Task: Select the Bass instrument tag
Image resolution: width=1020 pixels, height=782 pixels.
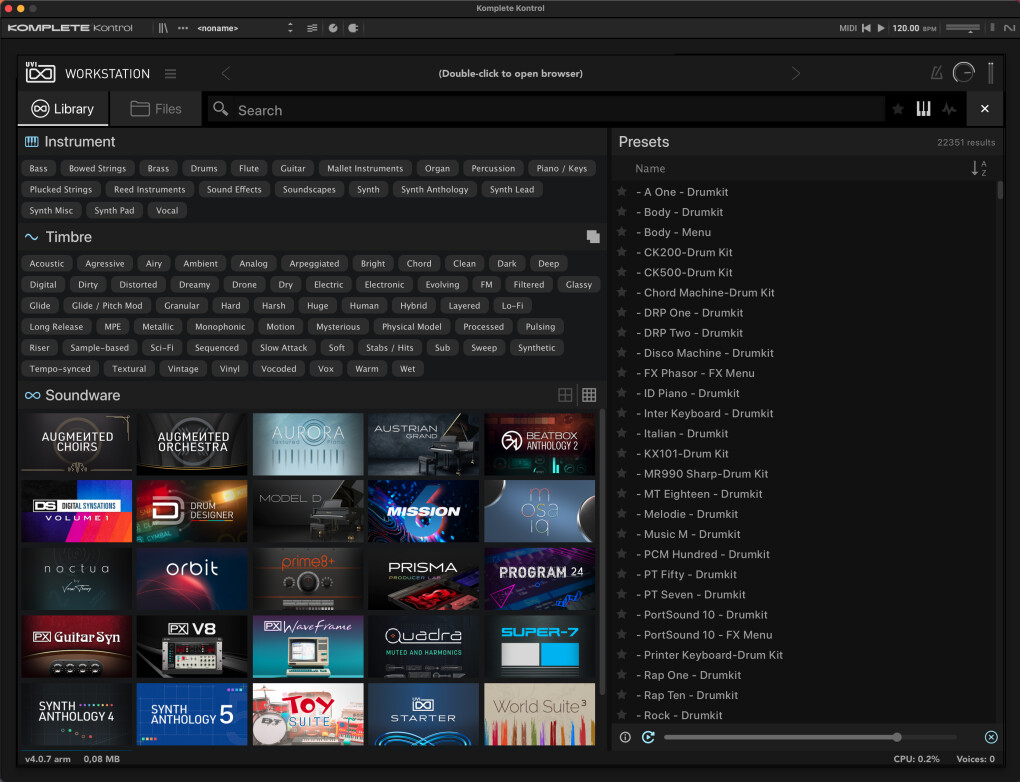Action: 38,169
